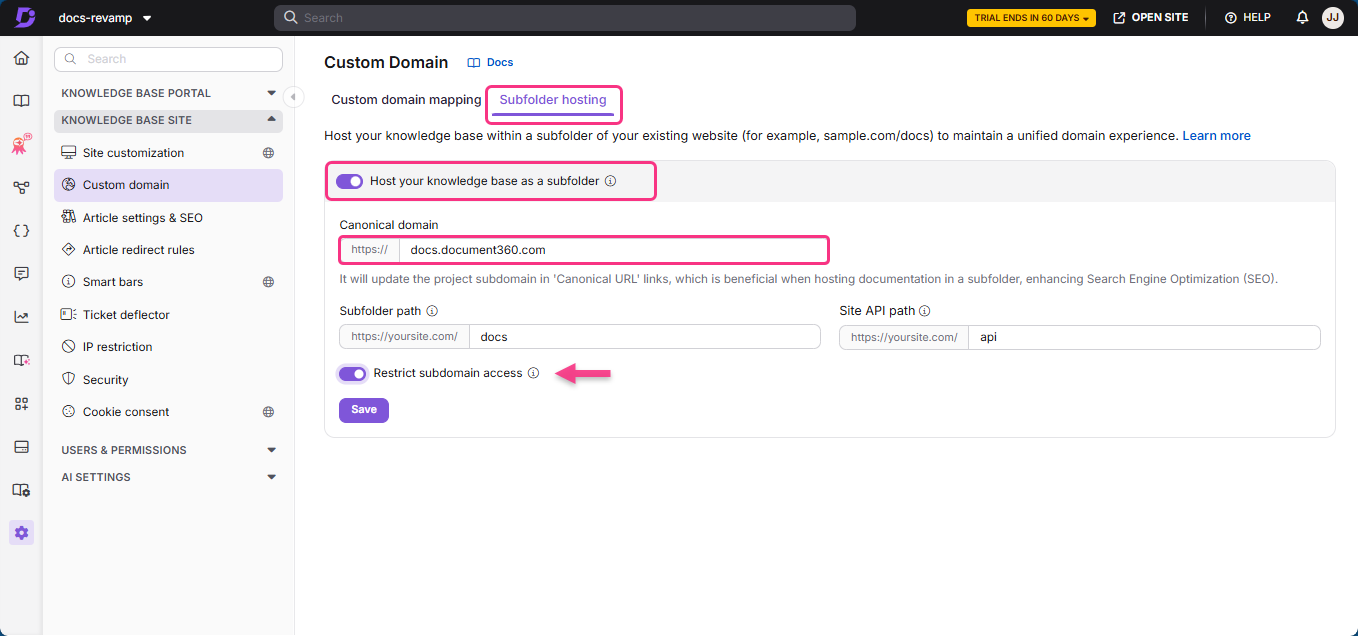
Task: Open the workflow nodes icon in left rail
Action: pyautogui.click(x=21, y=187)
